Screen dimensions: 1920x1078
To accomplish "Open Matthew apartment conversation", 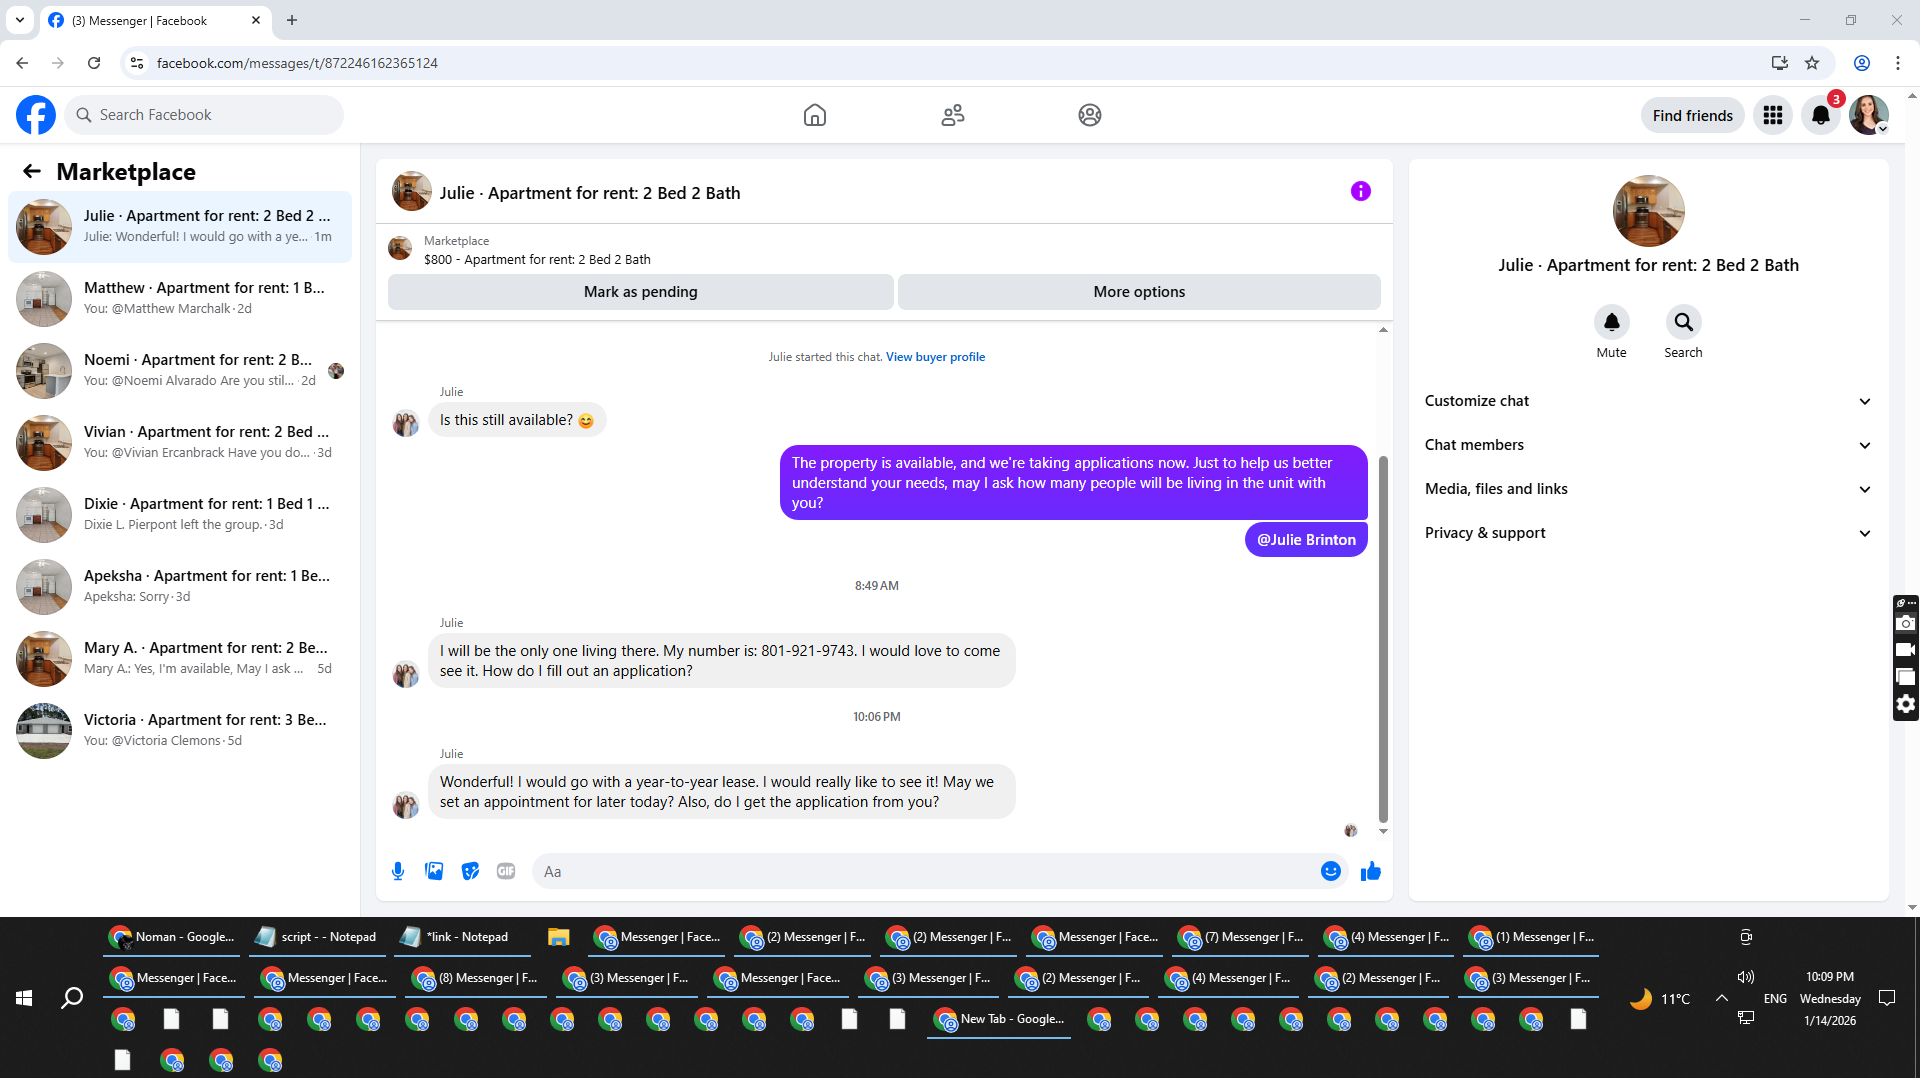I will (180, 299).
